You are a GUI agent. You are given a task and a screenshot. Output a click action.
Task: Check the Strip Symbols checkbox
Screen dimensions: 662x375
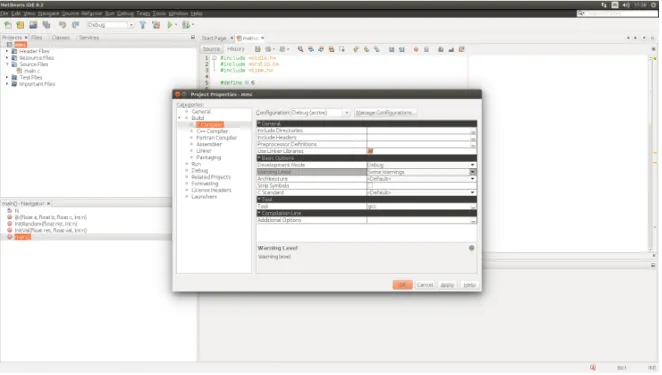coord(370,186)
